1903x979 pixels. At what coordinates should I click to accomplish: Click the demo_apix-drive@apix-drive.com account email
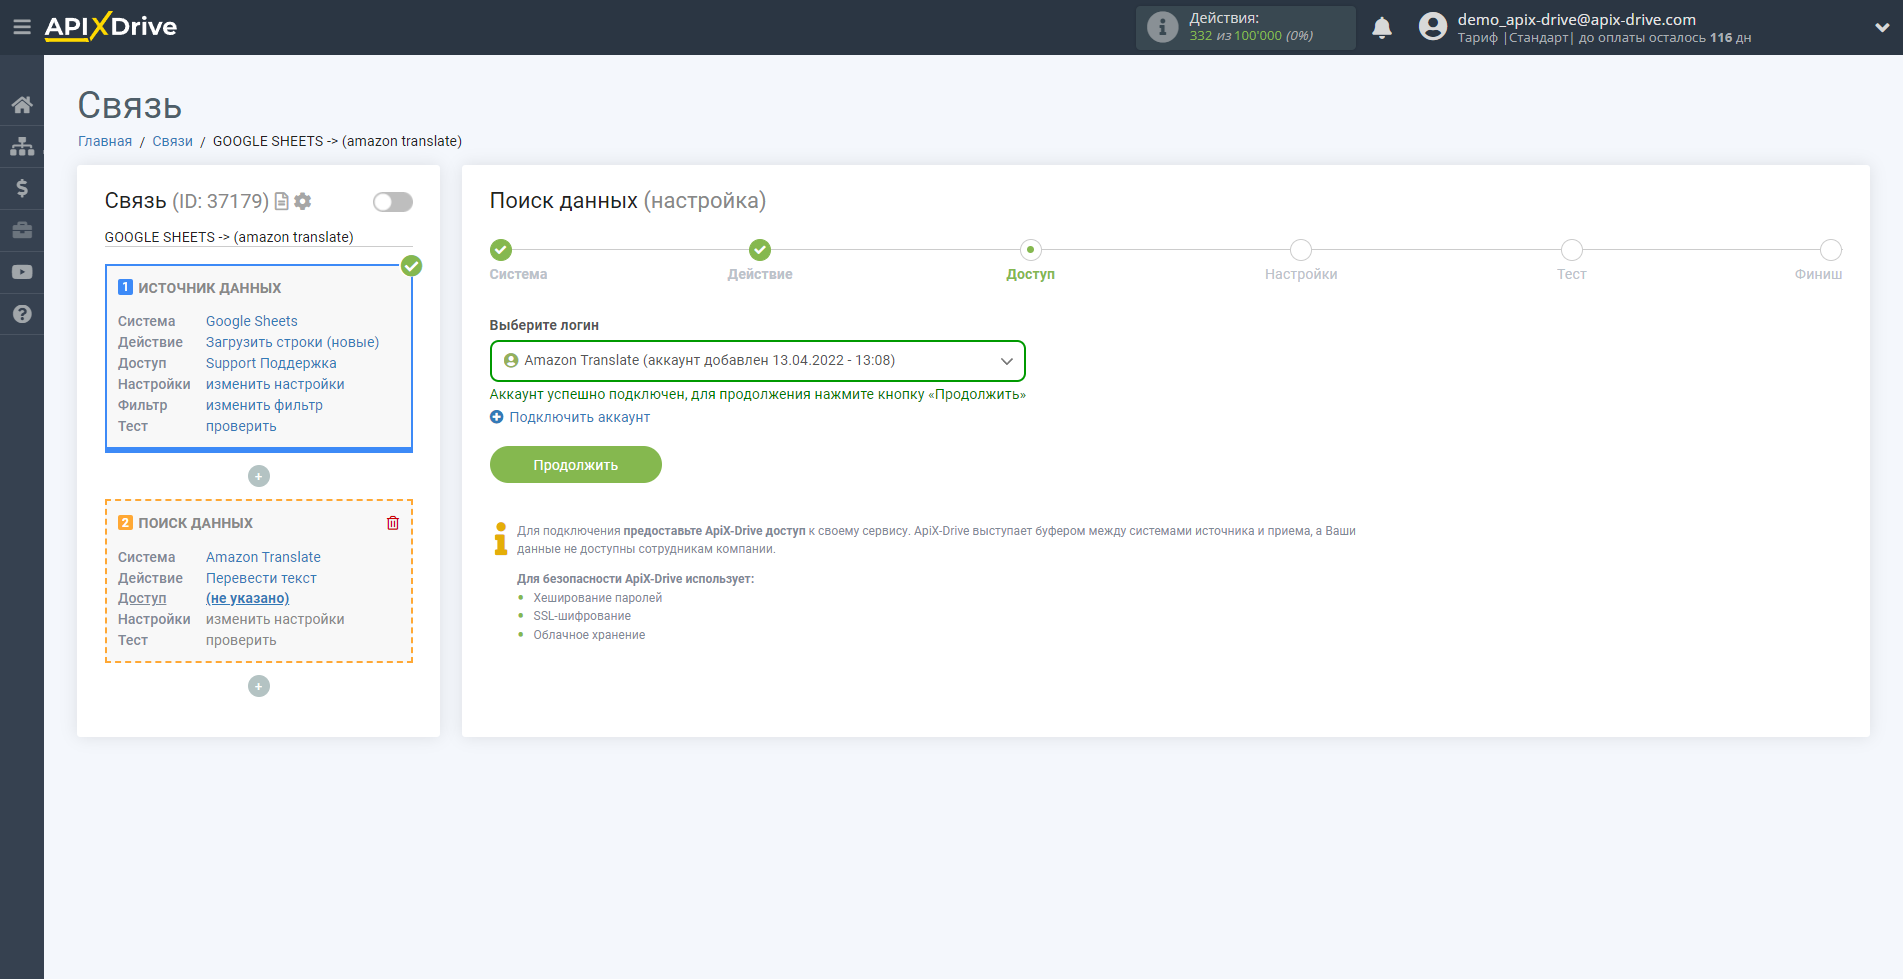click(1577, 19)
